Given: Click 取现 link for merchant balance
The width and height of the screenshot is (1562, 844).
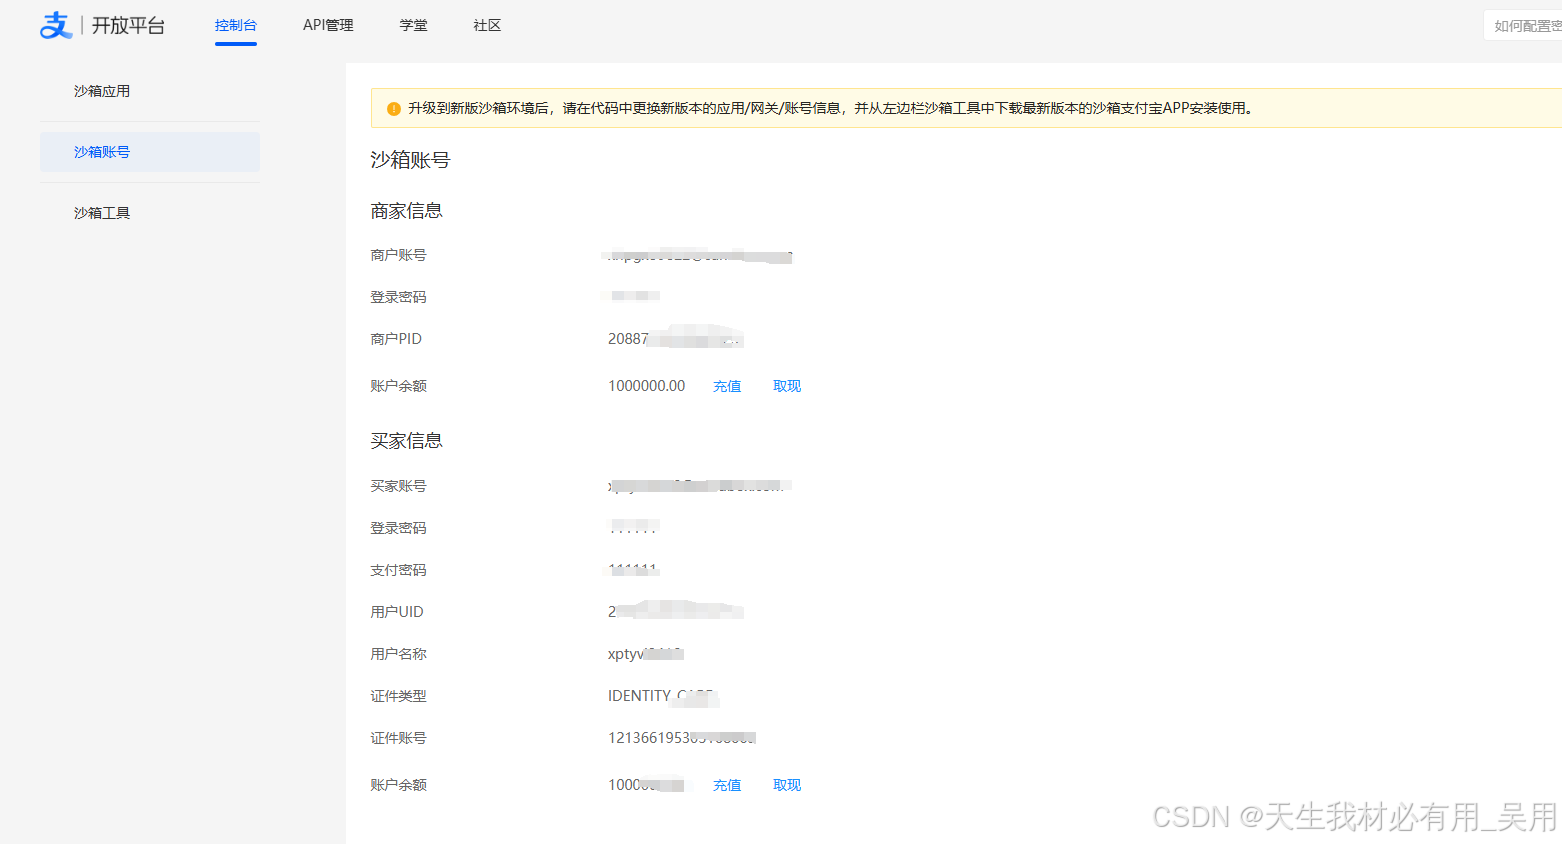Looking at the screenshot, I should tap(787, 386).
